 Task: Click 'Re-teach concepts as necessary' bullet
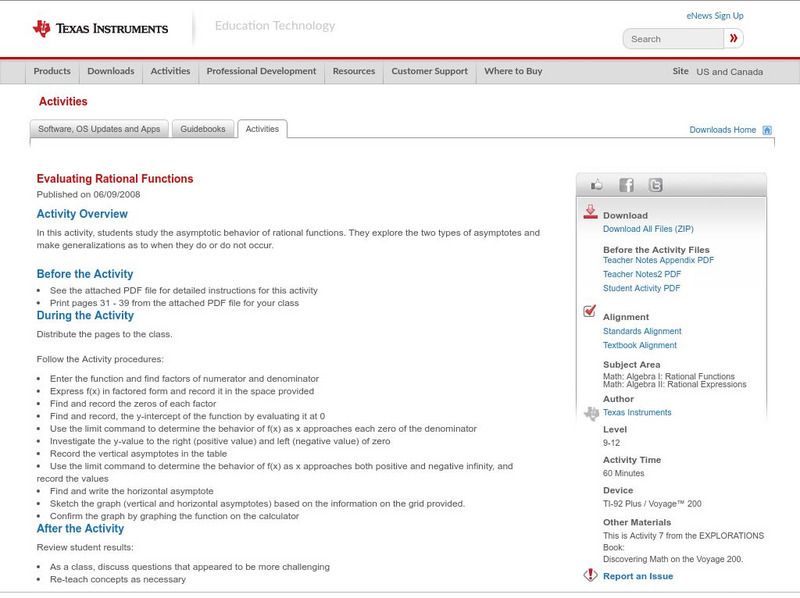pos(118,579)
